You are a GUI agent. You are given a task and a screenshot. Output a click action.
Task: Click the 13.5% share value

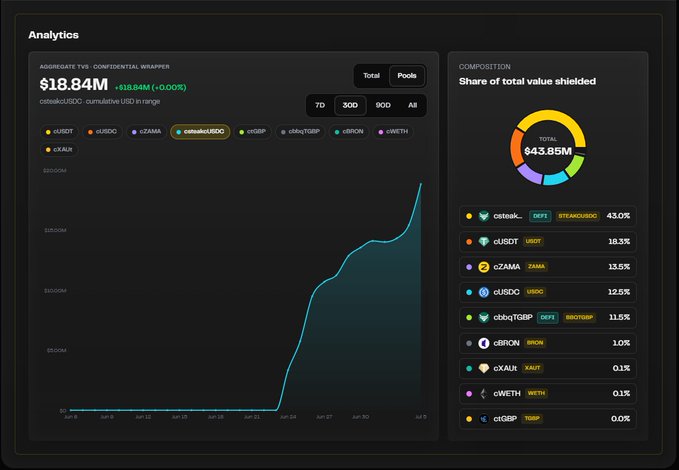pyautogui.click(x=619, y=267)
